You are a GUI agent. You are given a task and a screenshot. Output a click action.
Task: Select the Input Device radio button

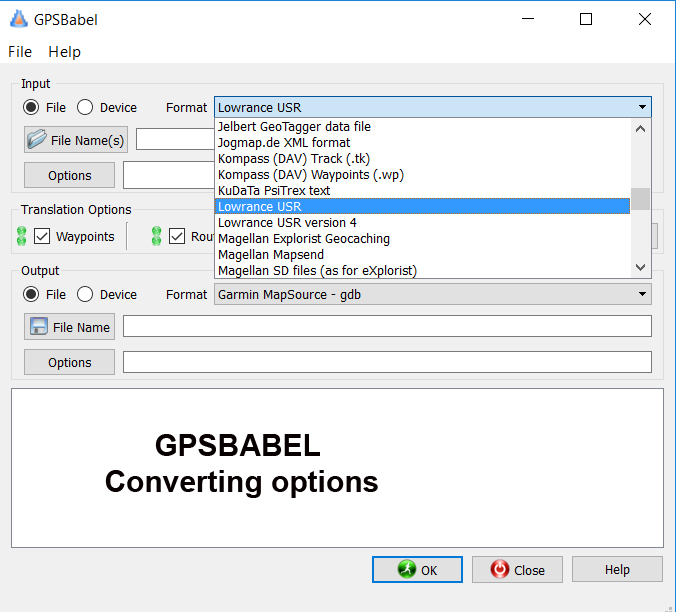coord(85,107)
